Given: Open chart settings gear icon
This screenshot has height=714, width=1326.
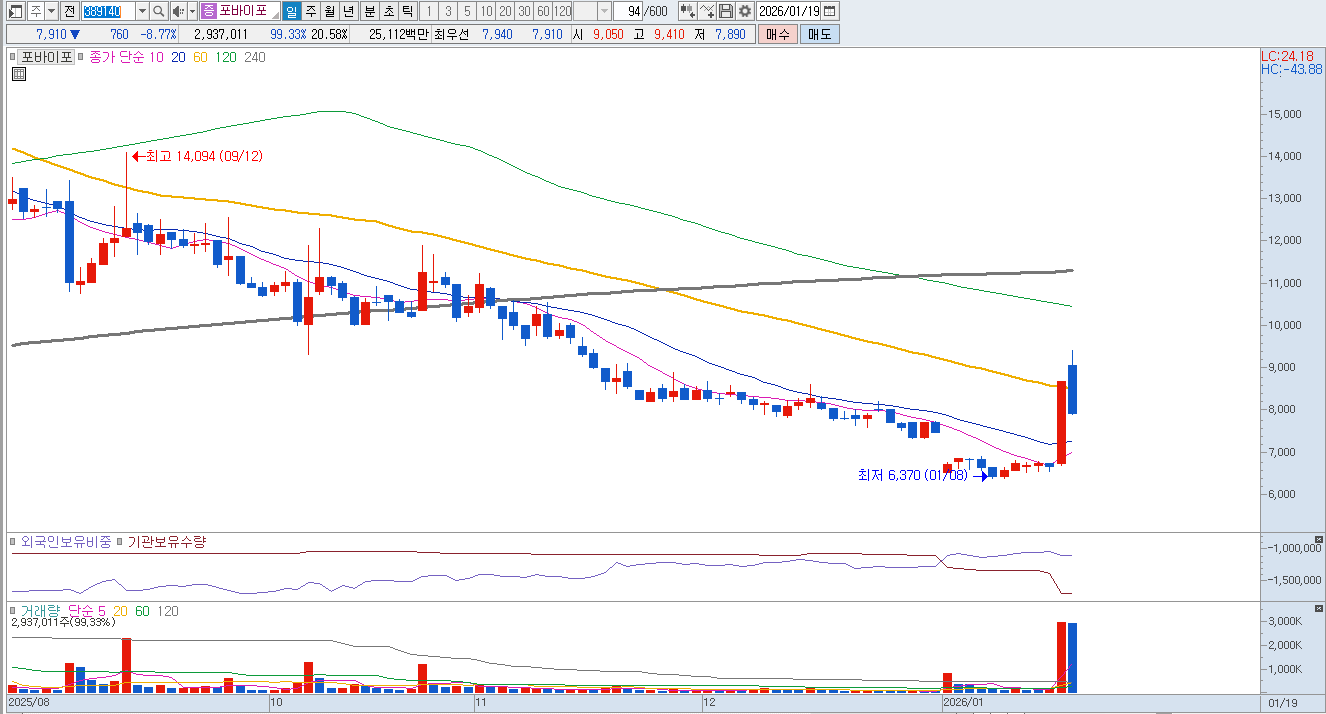Looking at the screenshot, I should (744, 11).
